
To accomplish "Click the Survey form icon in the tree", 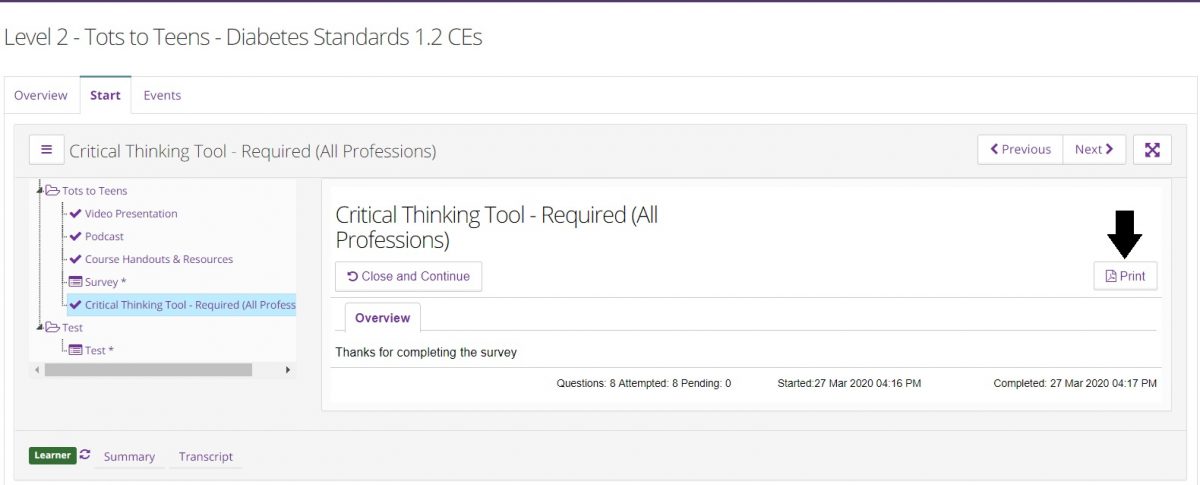I will click(75, 282).
